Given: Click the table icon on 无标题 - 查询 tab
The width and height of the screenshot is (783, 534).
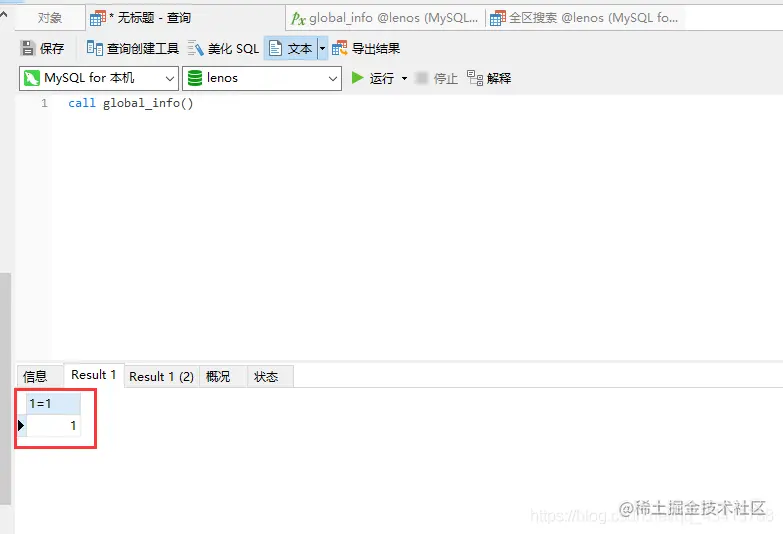Looking at the screenshot, I should pyautogui.click(x=97, y=18).
